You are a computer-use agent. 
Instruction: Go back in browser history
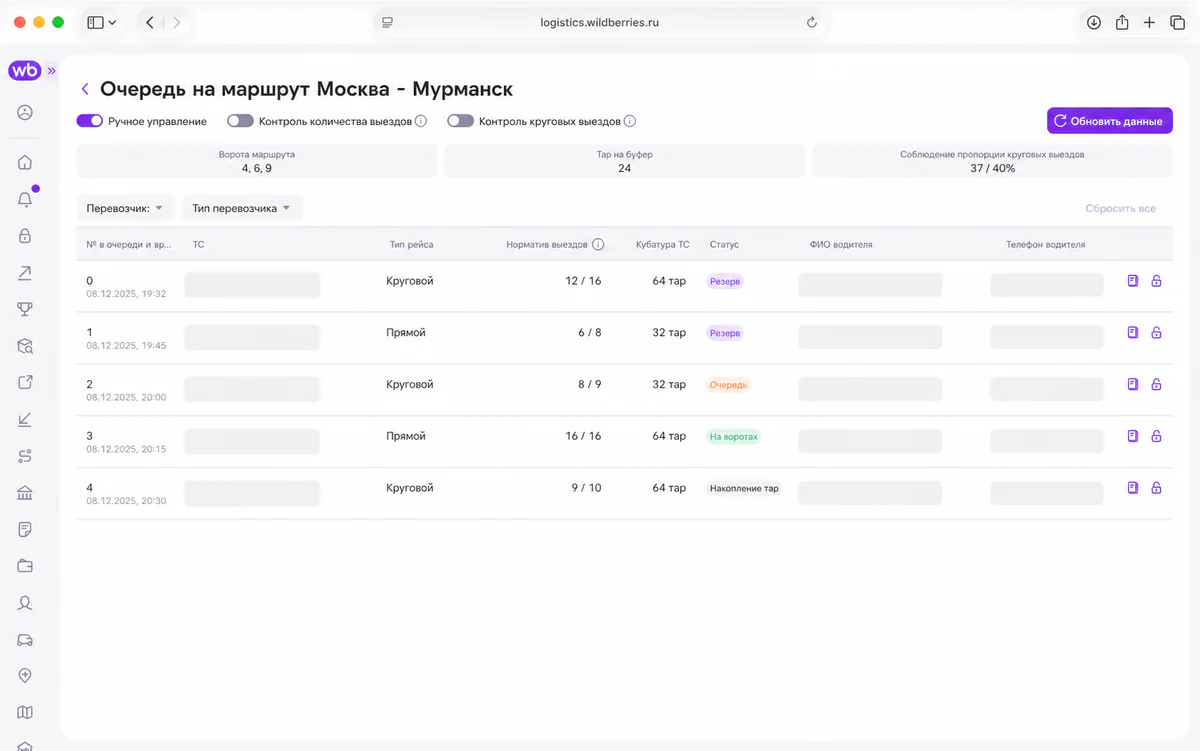point(150,22)
